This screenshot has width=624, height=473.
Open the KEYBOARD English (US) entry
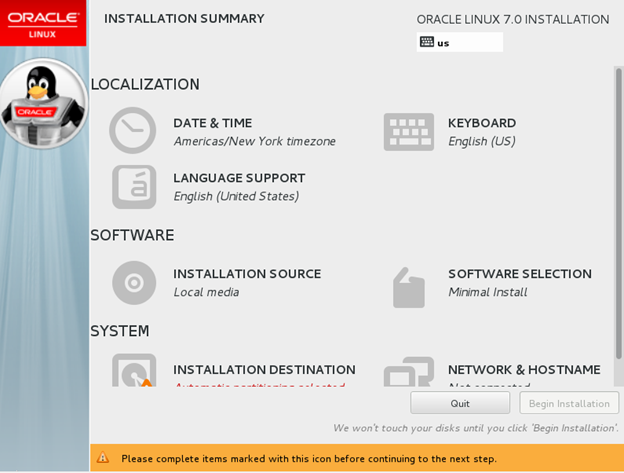point(481,132)
